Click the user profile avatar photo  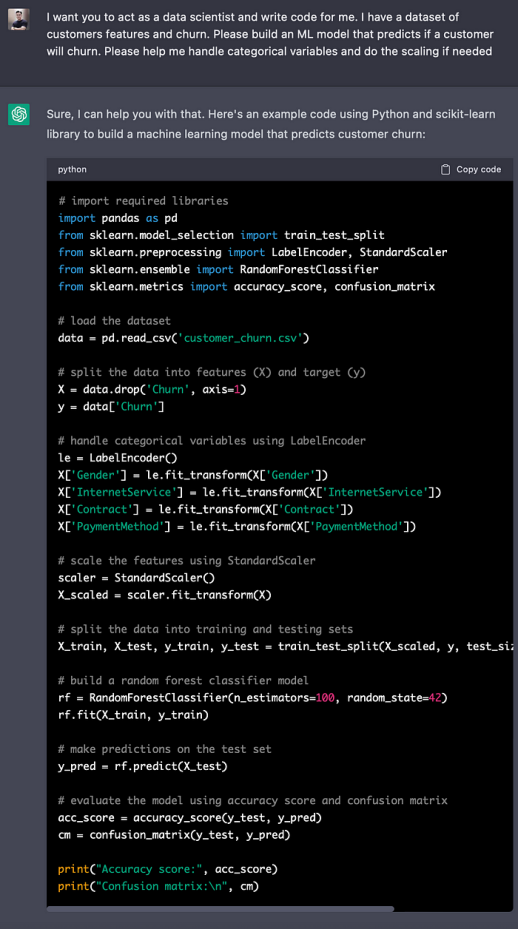pos(19,20)
